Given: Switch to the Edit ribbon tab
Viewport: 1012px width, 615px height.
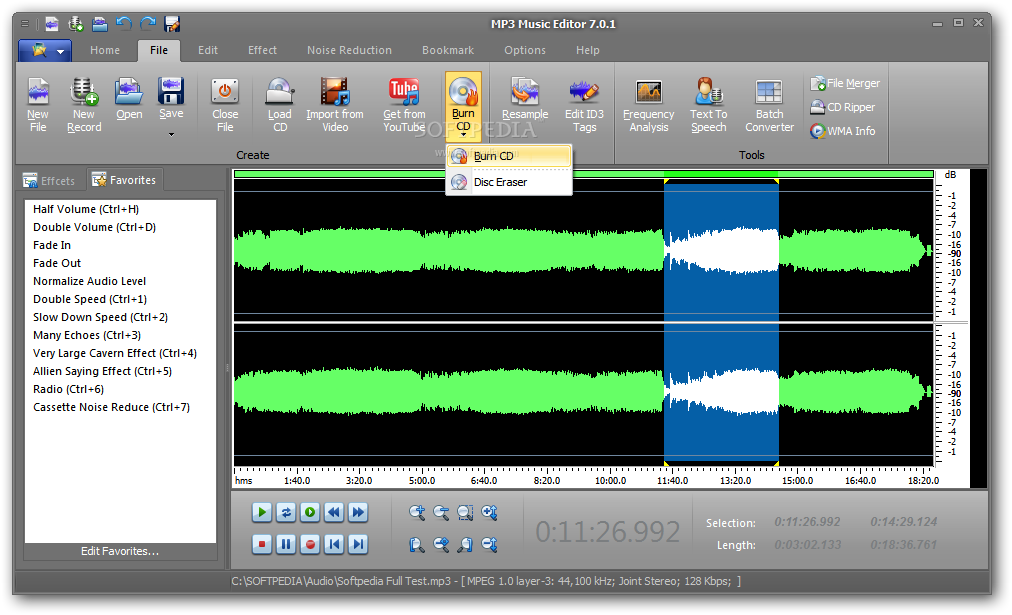Looking at the screenshot, I should click(208, 50).
